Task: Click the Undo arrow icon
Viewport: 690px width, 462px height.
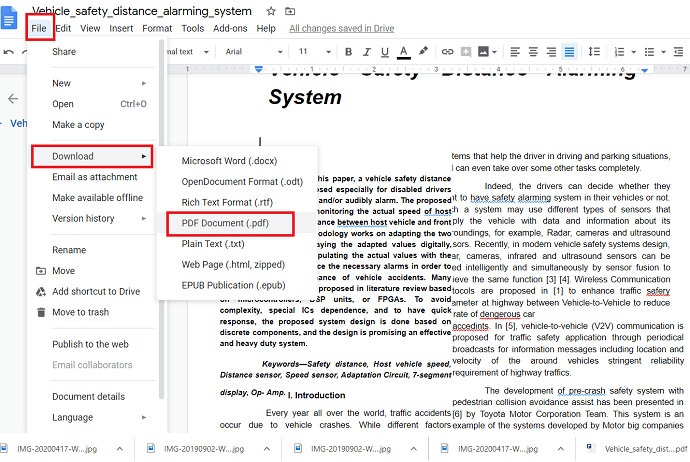Action: coord(8,52)
